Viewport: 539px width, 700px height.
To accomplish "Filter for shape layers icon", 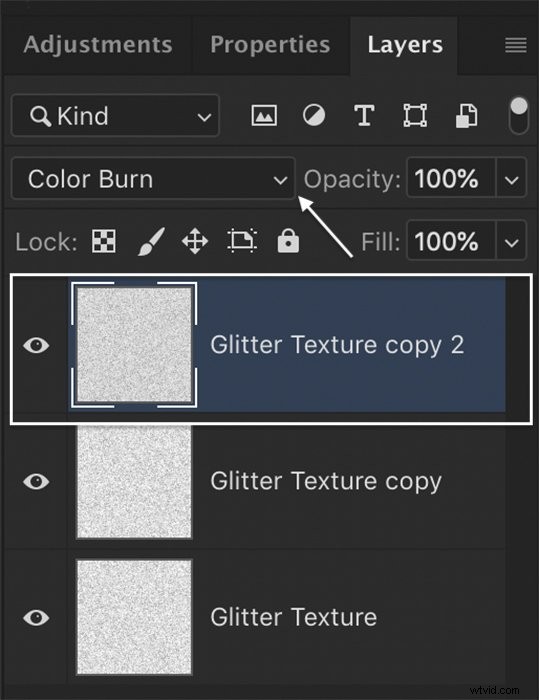I will [415, 116].
